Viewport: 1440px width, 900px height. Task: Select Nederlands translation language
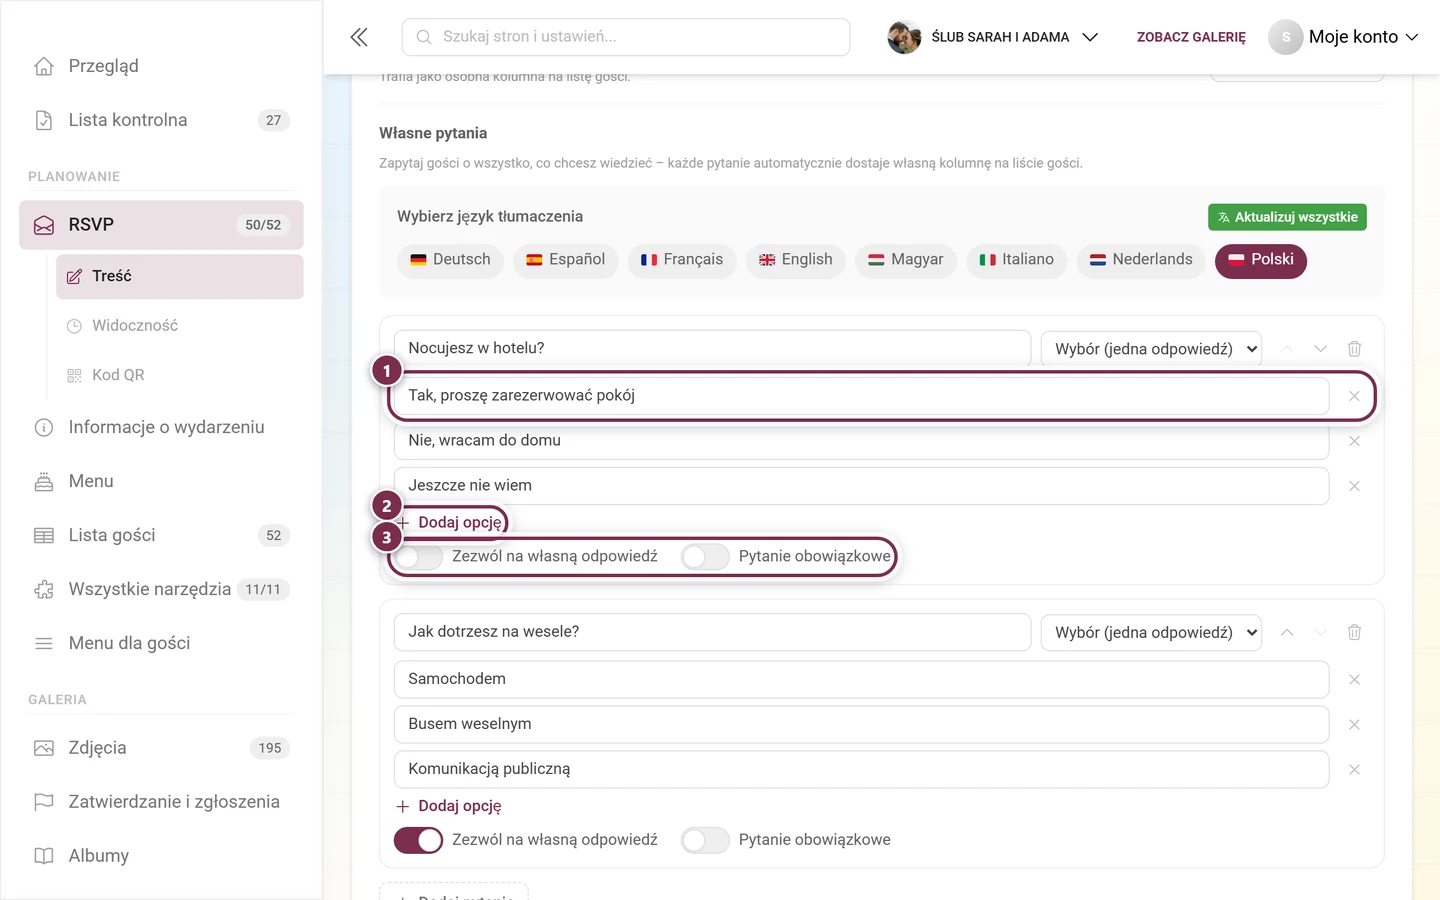pos(1141,260)
